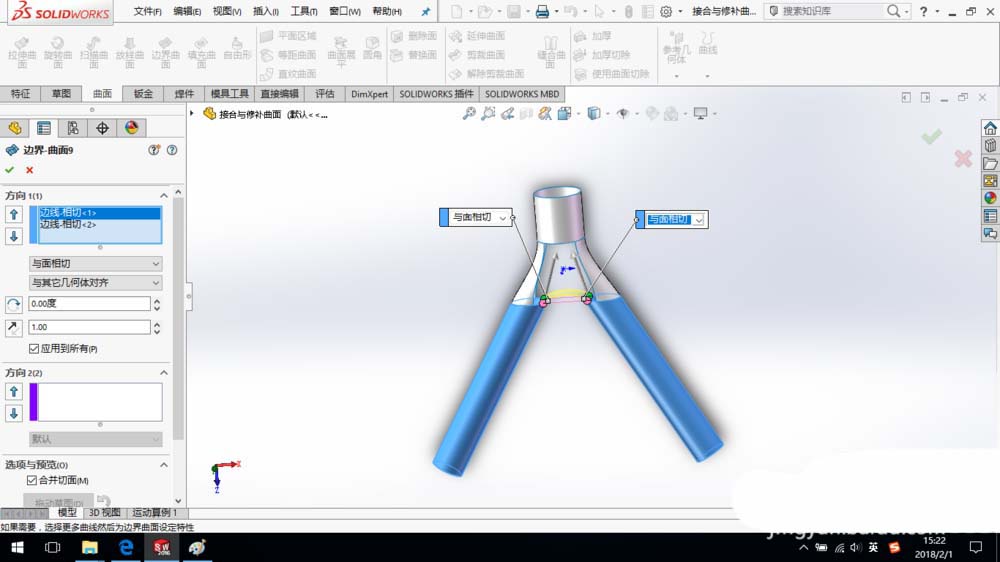Move Direction 1 curve down arrow

click(14, 236)
